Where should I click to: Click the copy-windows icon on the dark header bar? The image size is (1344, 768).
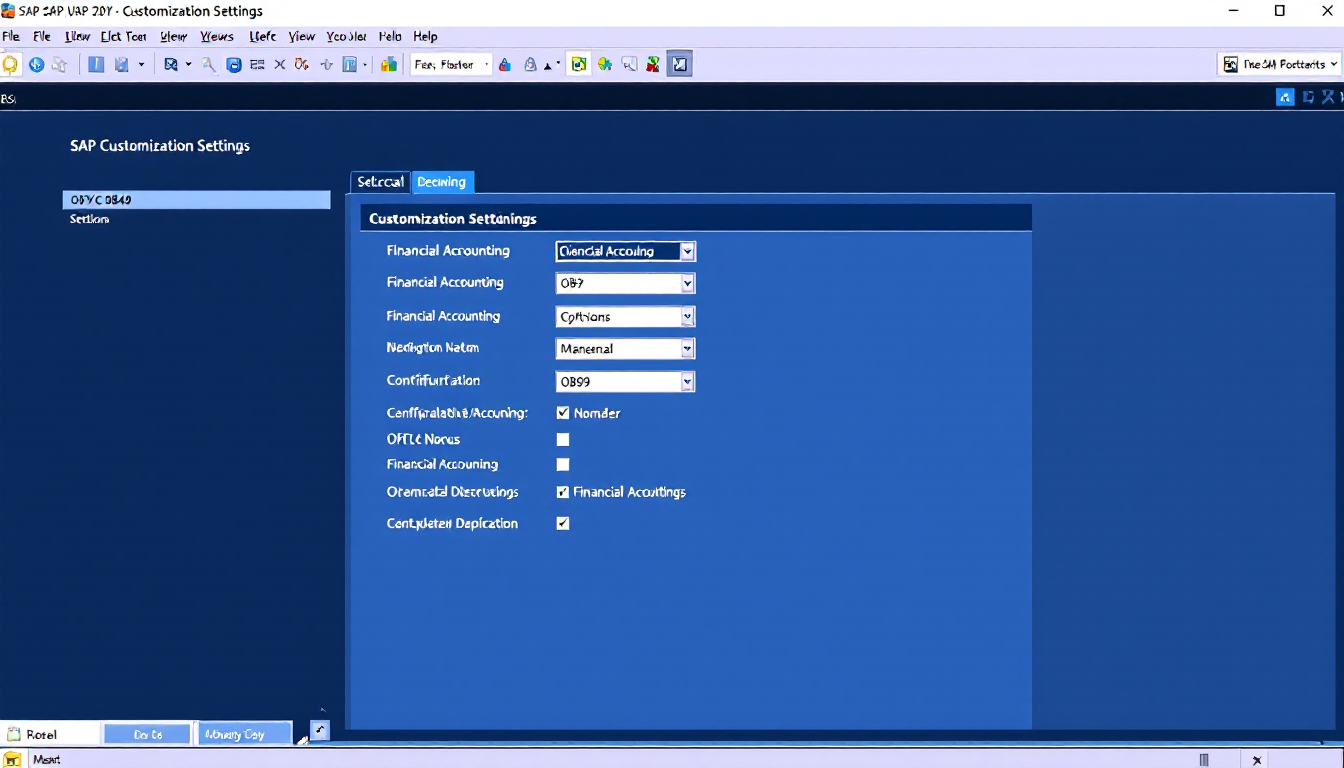pyautogui.click(x=1308, y=97)
